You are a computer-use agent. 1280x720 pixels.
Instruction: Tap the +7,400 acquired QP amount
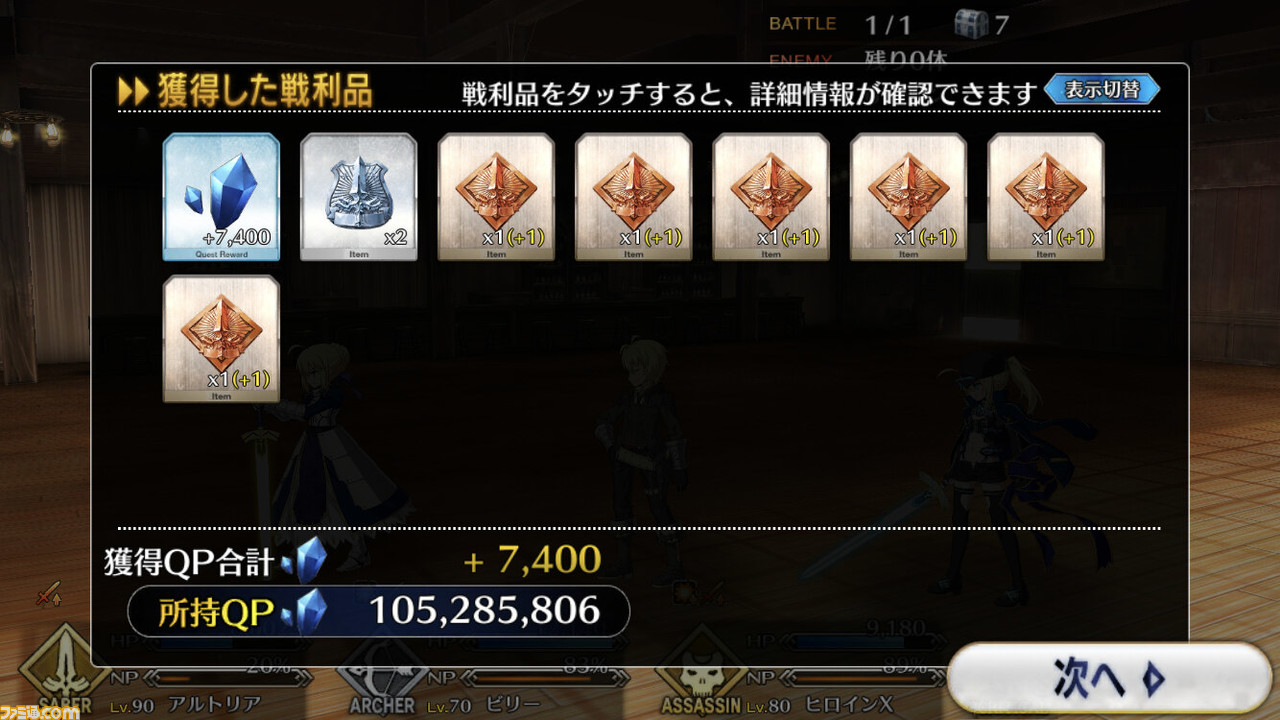click(x=533, y=560)
